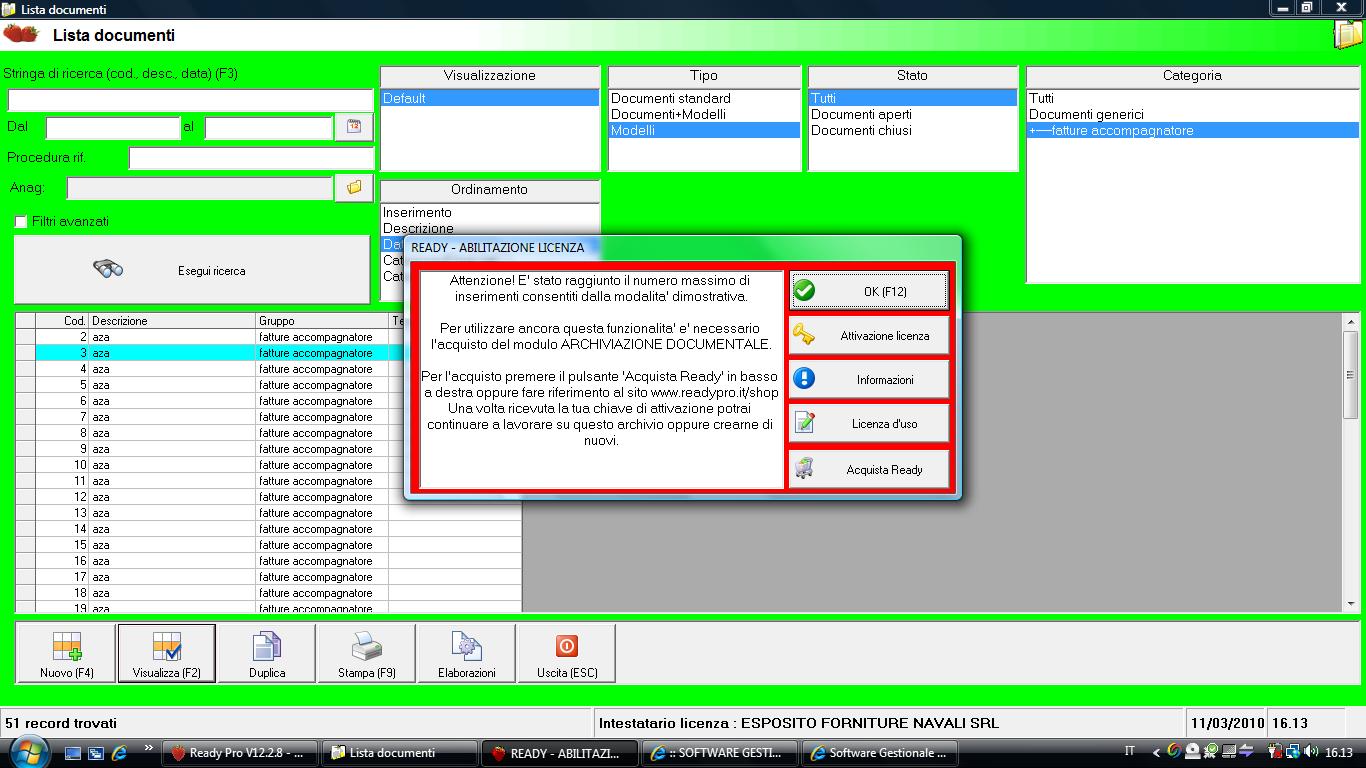1366x768 pixels.
Task: Browse Anag with the folder icon
Action: (x=354, y=187)
